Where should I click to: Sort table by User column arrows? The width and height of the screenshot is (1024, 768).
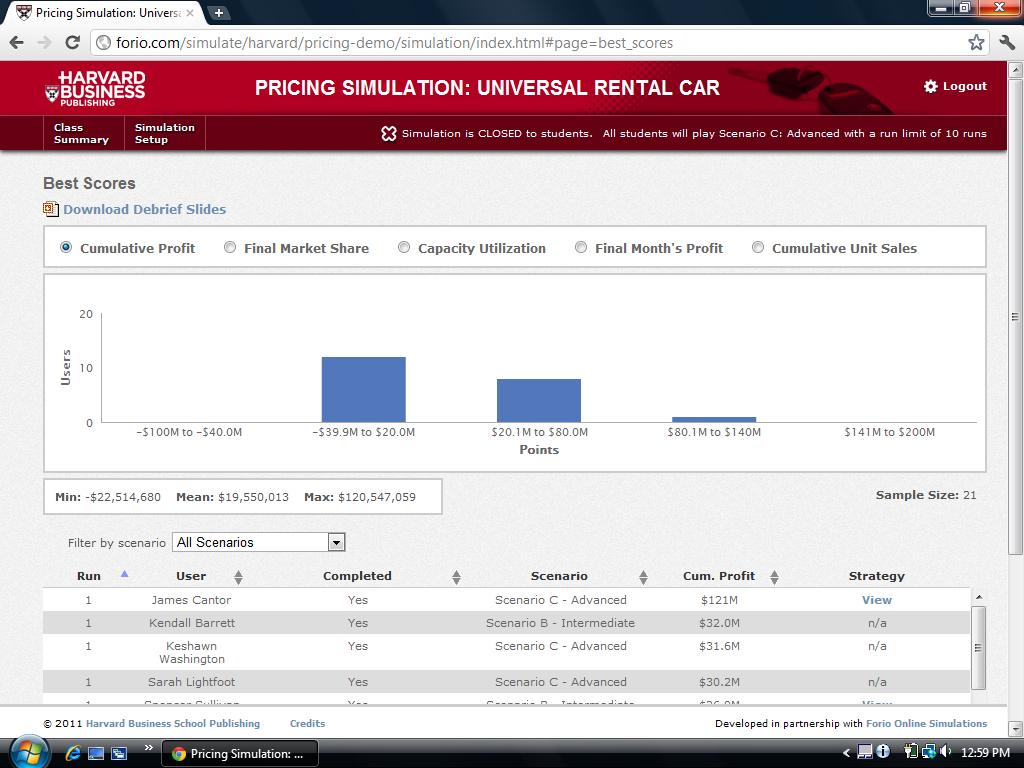238,577
